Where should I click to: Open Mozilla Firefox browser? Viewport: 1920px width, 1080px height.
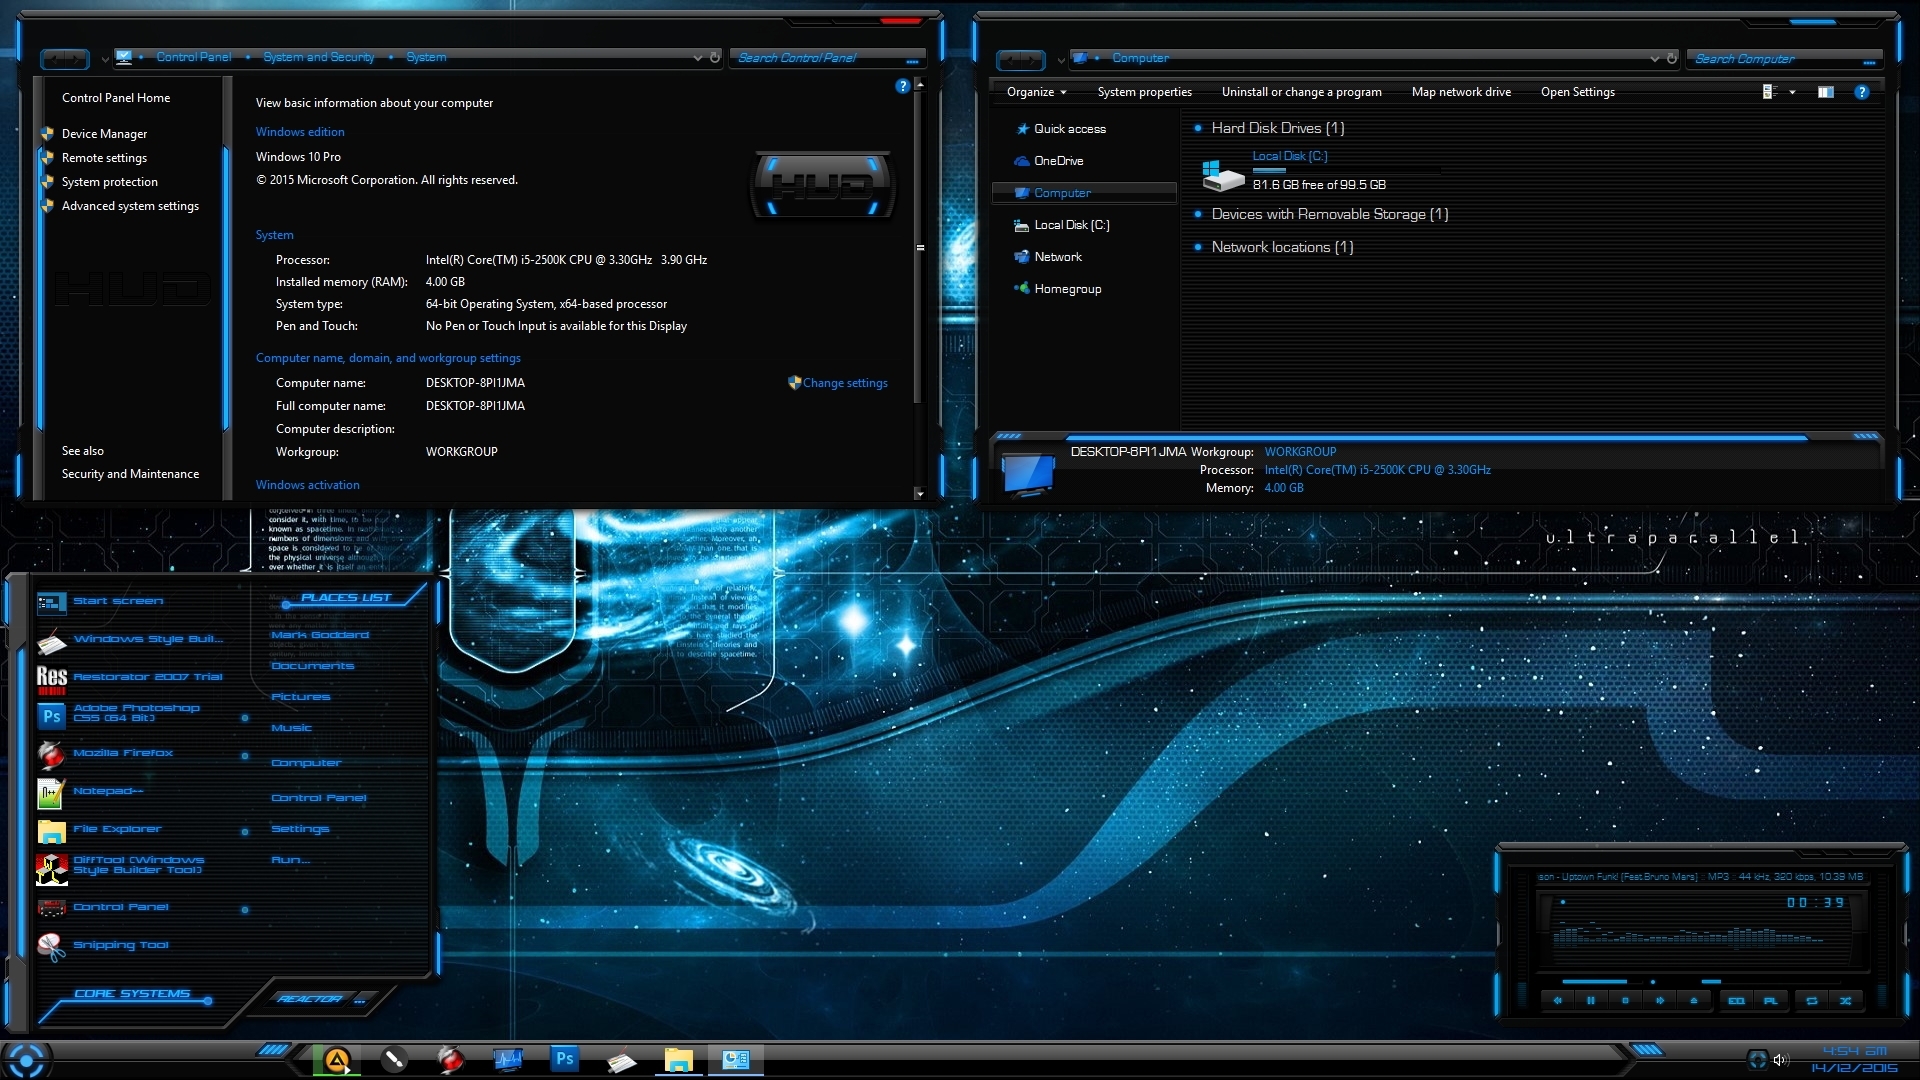121,753
